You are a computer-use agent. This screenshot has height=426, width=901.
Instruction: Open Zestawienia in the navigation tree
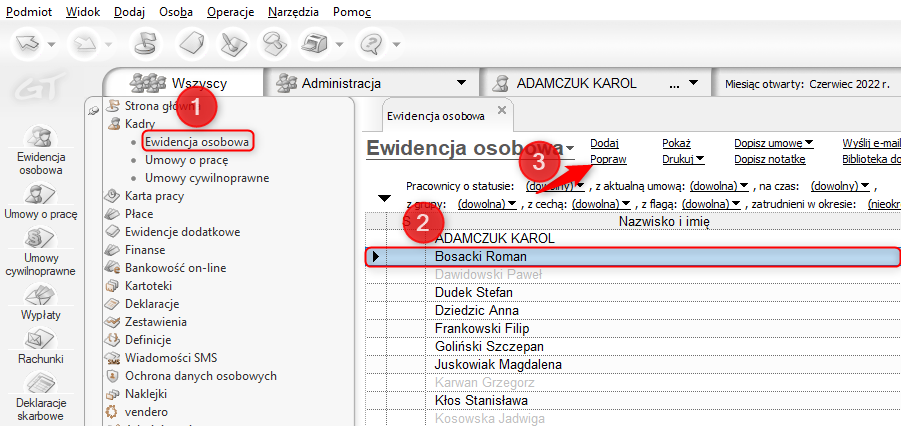pos(155,322)
